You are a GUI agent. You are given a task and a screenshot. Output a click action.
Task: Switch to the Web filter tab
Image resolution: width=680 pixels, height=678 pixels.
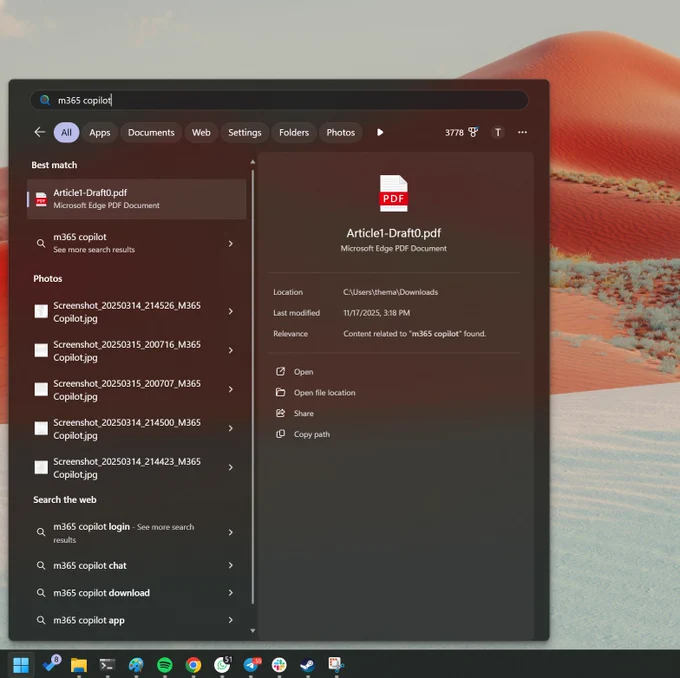[x=201, y=132]
